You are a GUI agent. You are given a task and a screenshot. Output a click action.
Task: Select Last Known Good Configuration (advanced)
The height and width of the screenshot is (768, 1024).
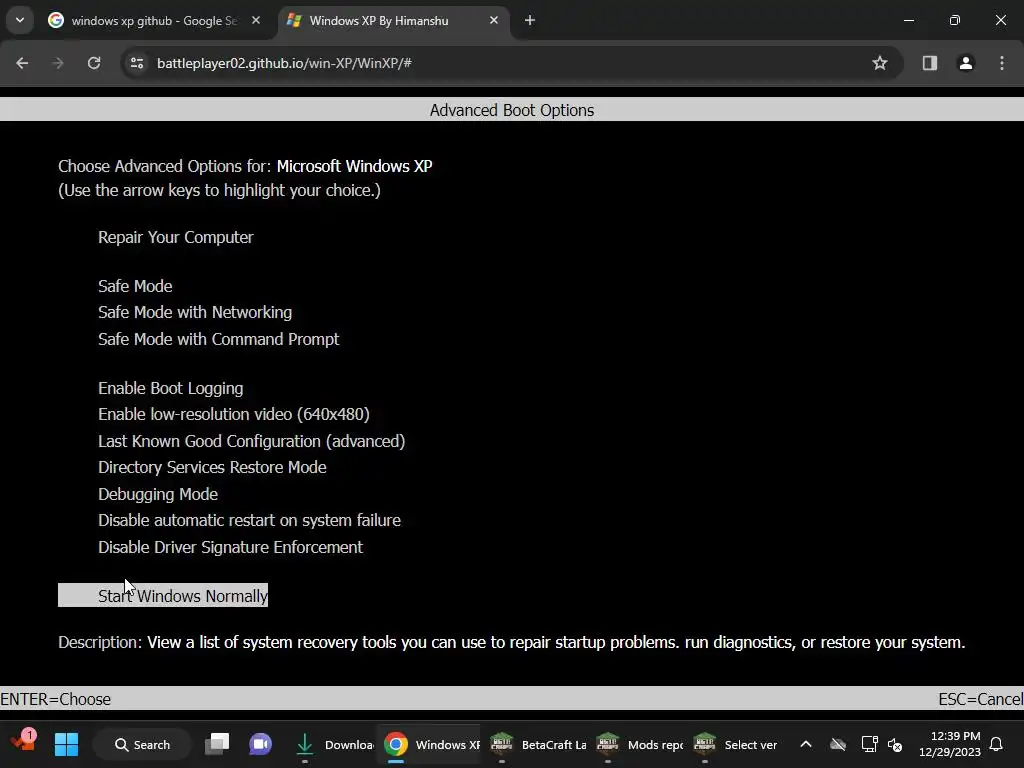click(x=251, y=441)
